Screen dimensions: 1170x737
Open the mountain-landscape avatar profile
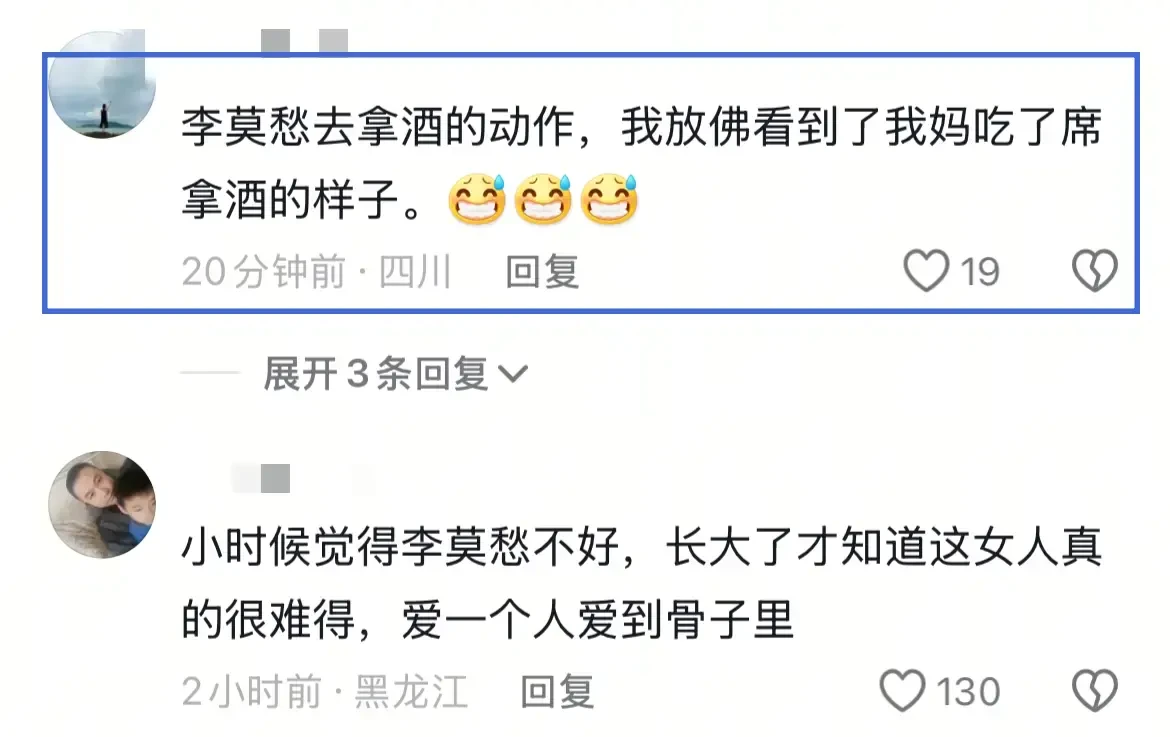tap(102, 84)
